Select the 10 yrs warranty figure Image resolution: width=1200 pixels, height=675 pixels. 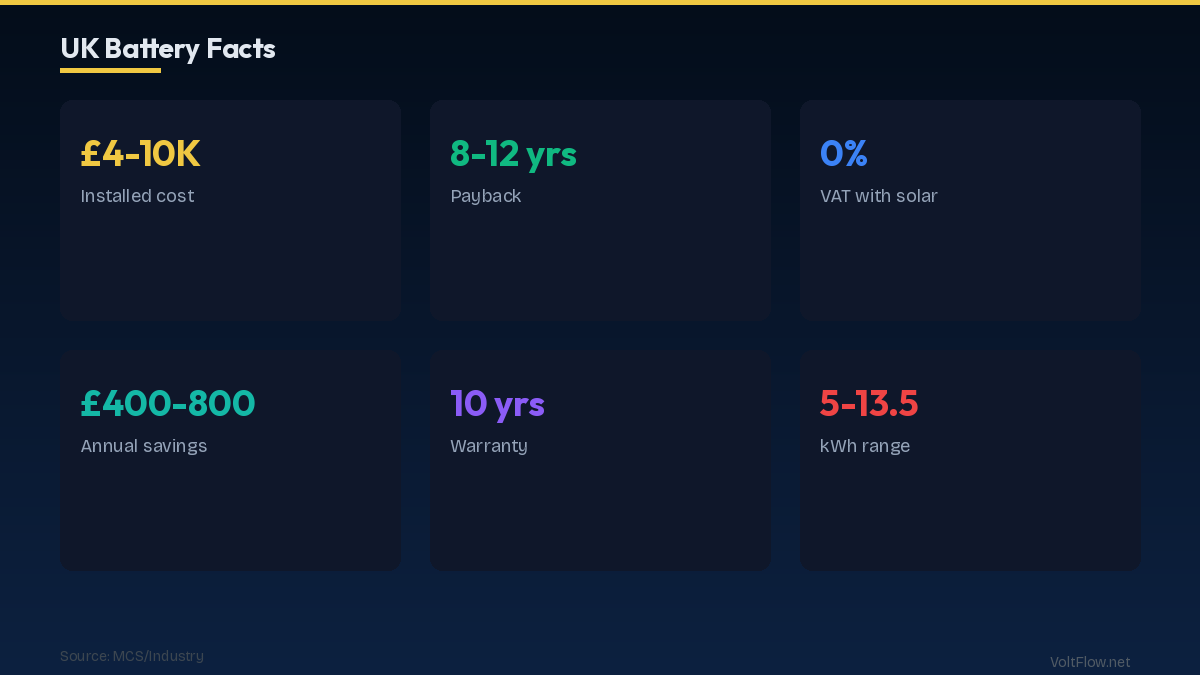pyautogui.click(x=497, y=404)
